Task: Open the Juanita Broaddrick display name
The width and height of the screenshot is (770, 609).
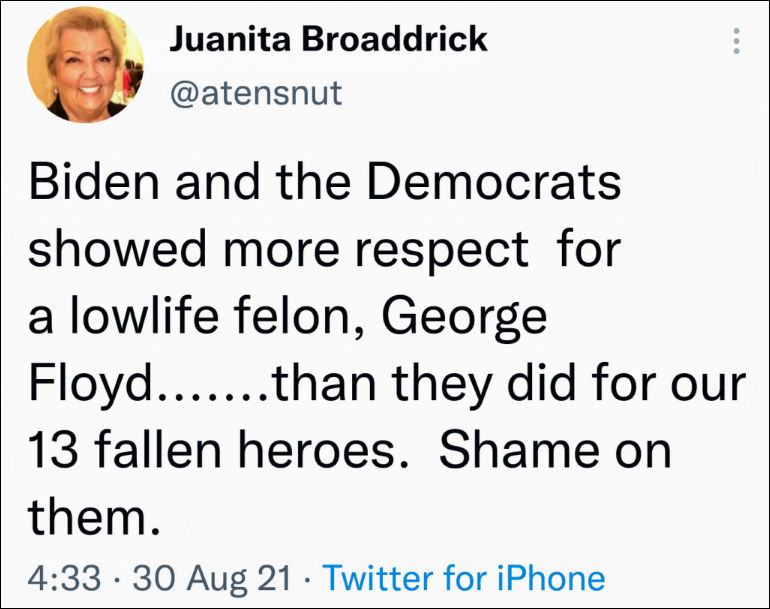Action: pos(329,40)
